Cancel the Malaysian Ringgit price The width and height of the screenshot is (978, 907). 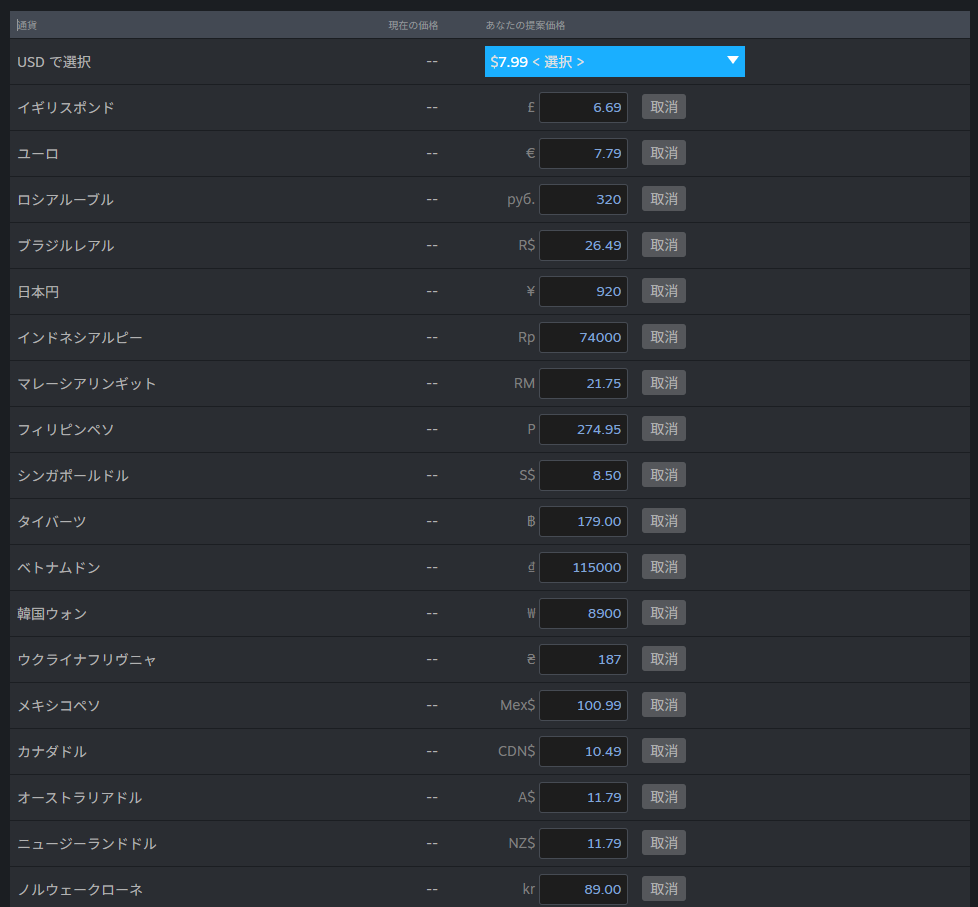tap(664, 384)
